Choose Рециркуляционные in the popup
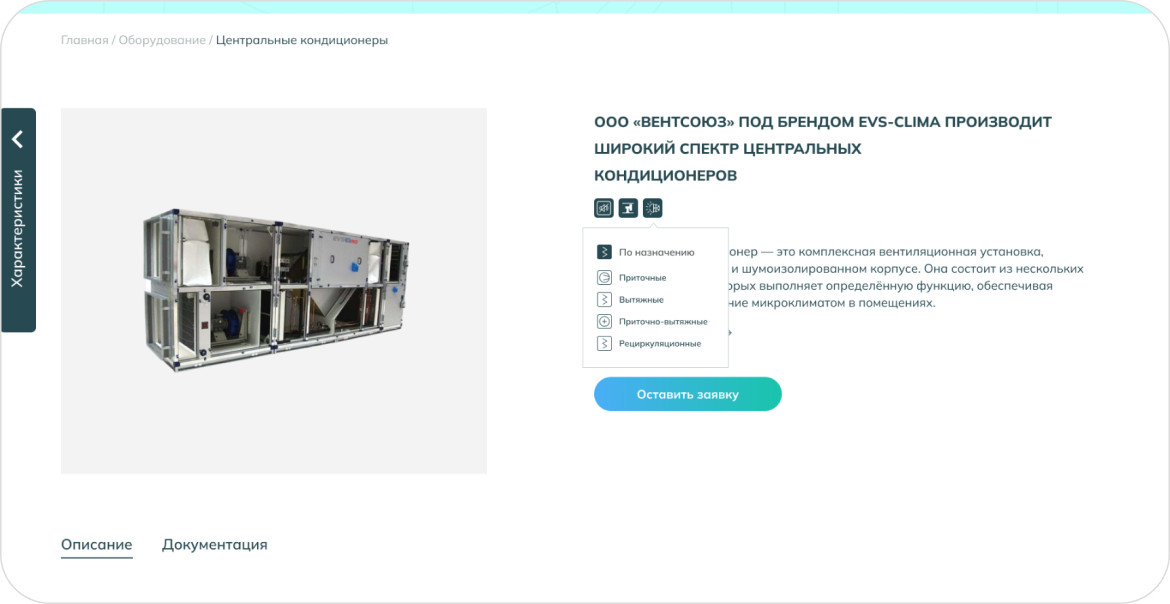Screen dimensions: 1170x604 coord(660,343)
